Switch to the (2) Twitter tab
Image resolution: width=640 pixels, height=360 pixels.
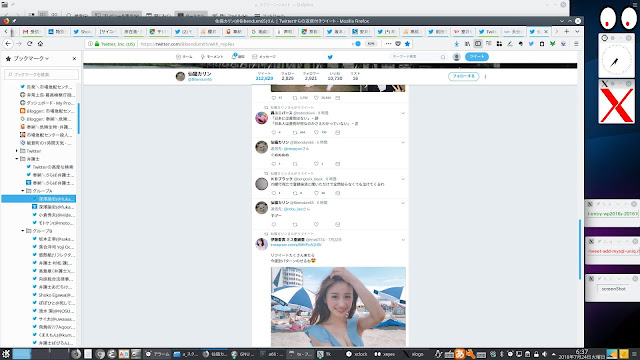click(184, 31)
